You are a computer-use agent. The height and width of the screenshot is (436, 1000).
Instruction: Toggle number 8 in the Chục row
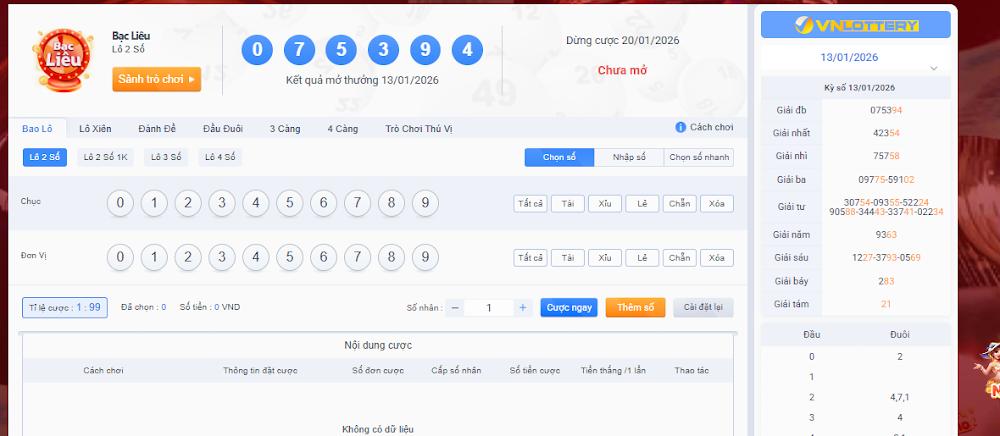(391, 203)
